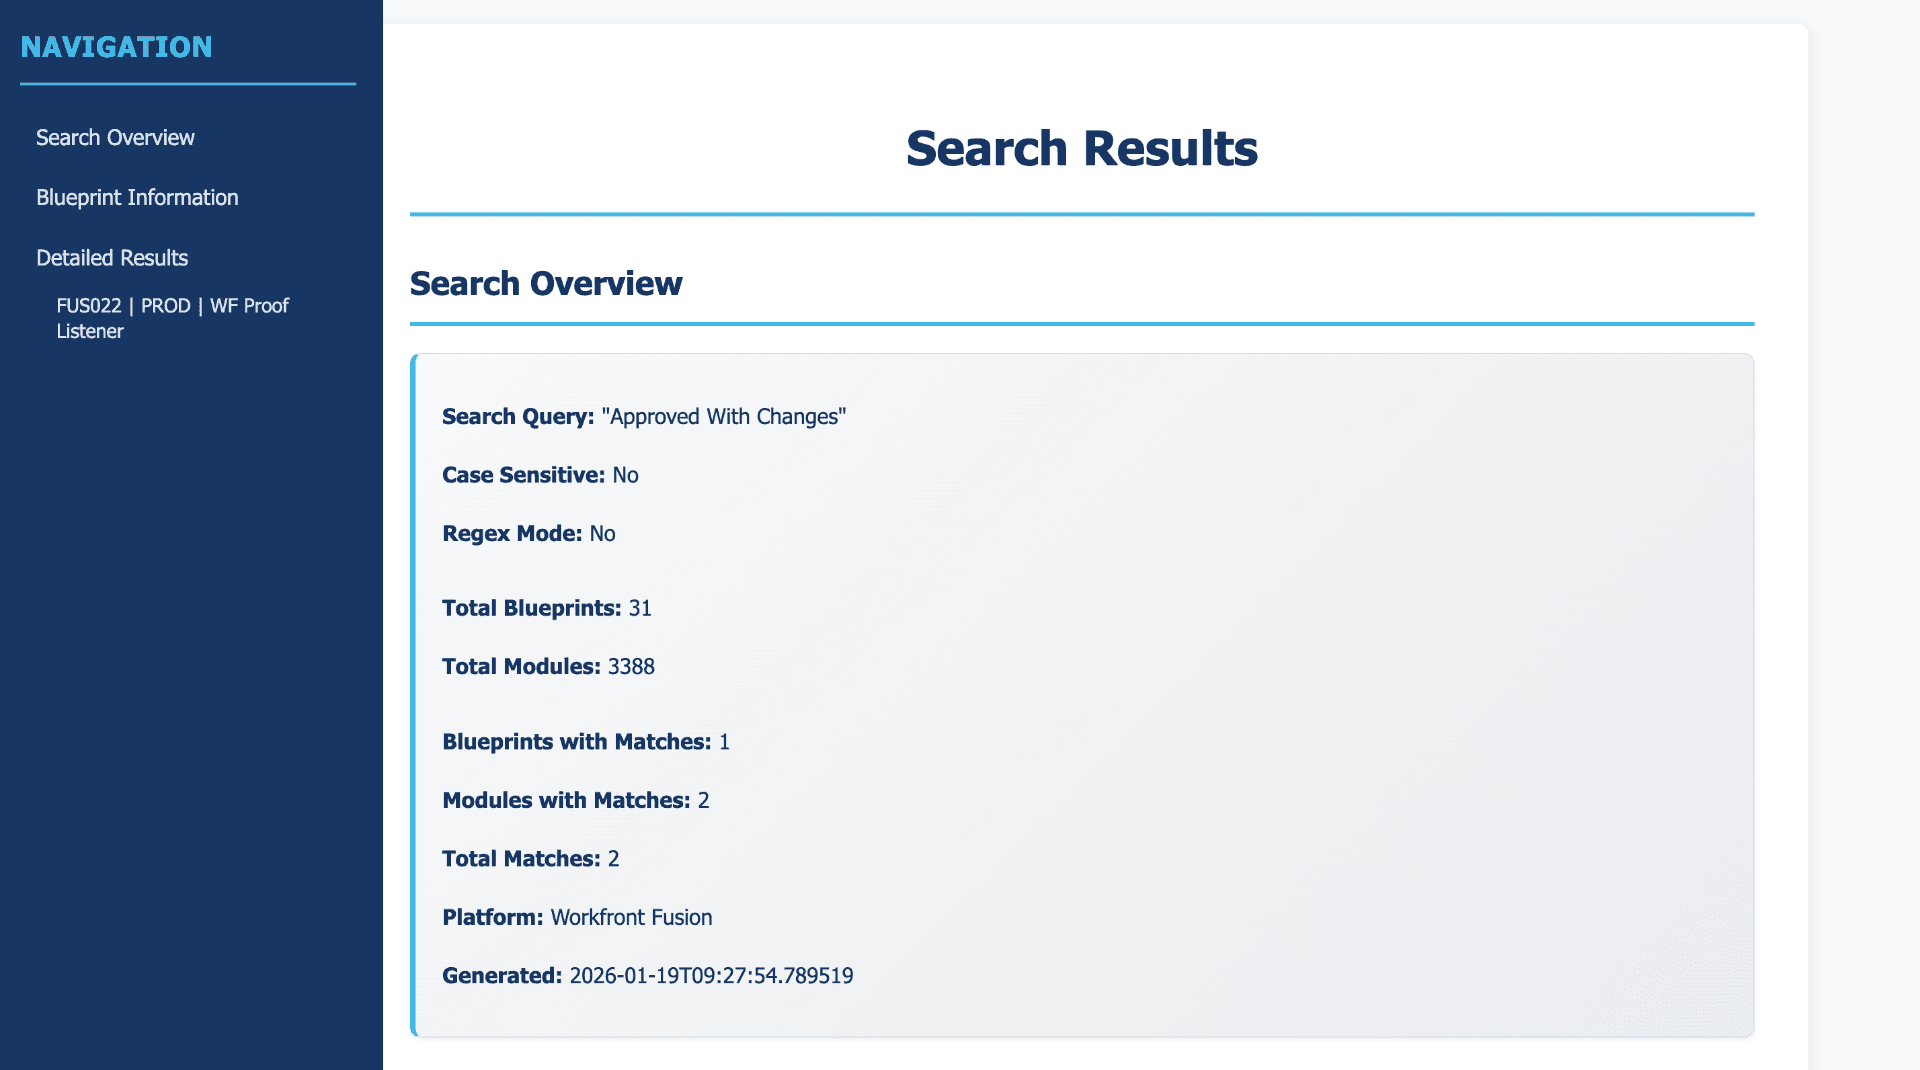Click the Total Modules value 3388
Image resolution: width=1920 pixels, height=1070 pixels.
click(631, 666)
